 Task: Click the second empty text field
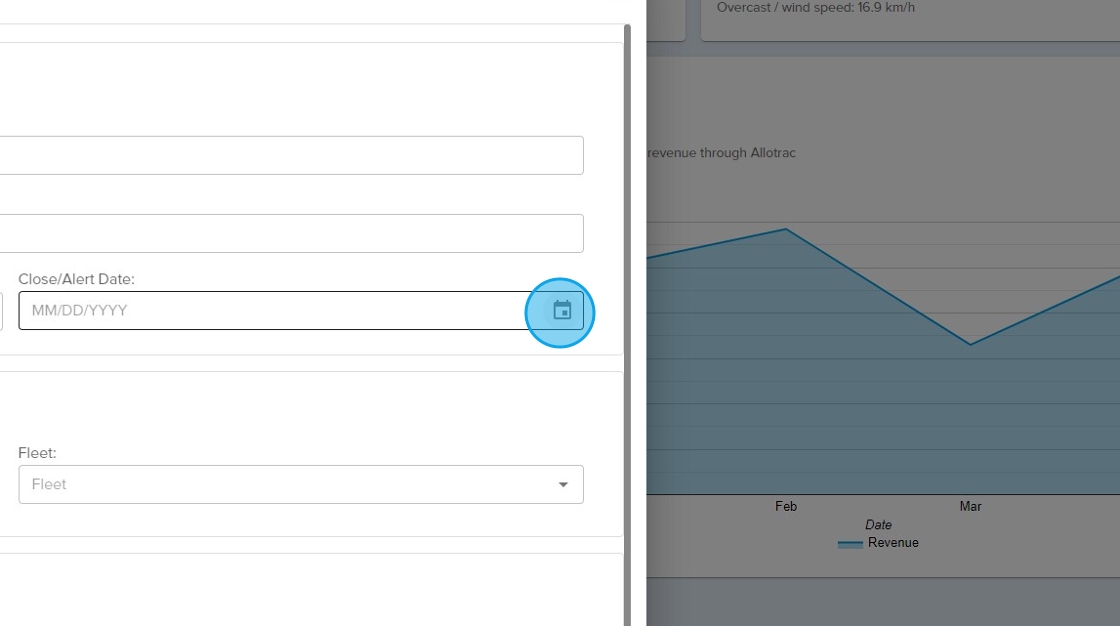coord(290,234)
